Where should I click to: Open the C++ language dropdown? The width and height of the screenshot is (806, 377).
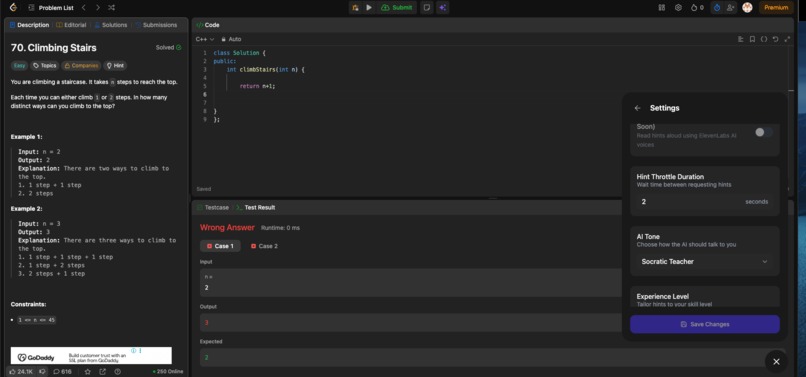coord(205,39)
